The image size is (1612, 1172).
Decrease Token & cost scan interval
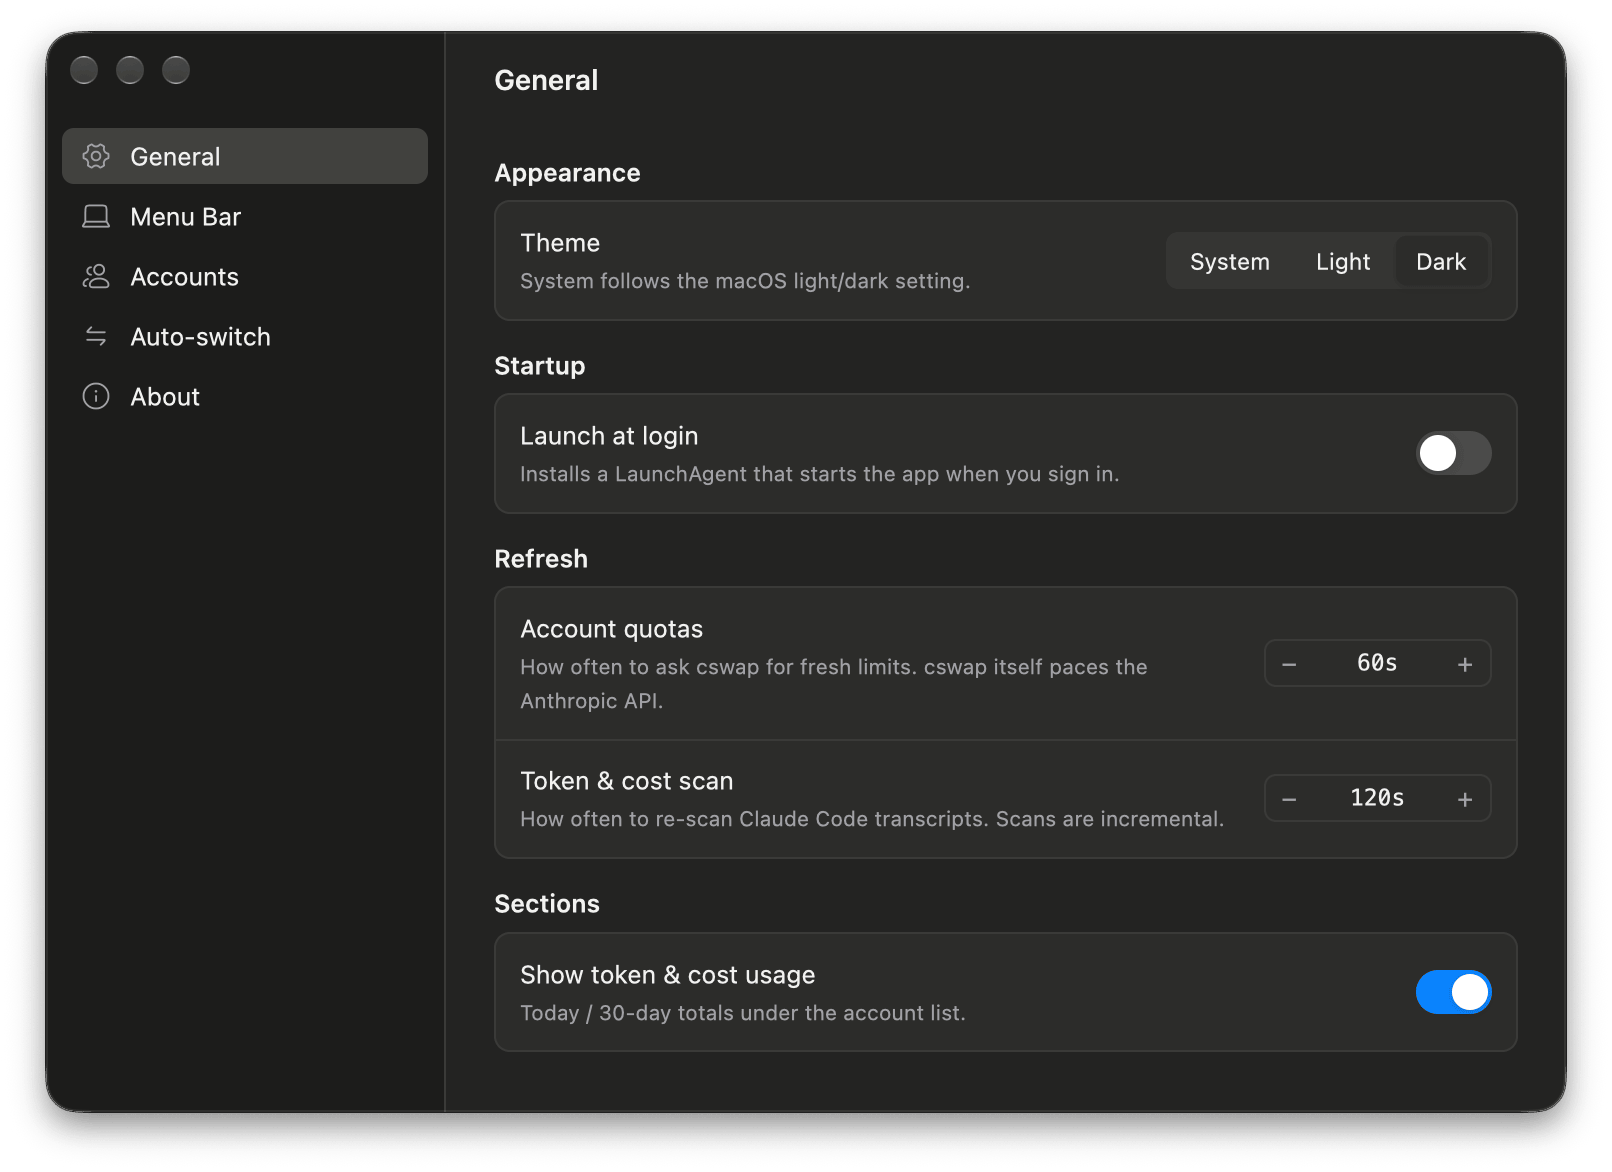pyautogui.click(x=1289, y=799)
